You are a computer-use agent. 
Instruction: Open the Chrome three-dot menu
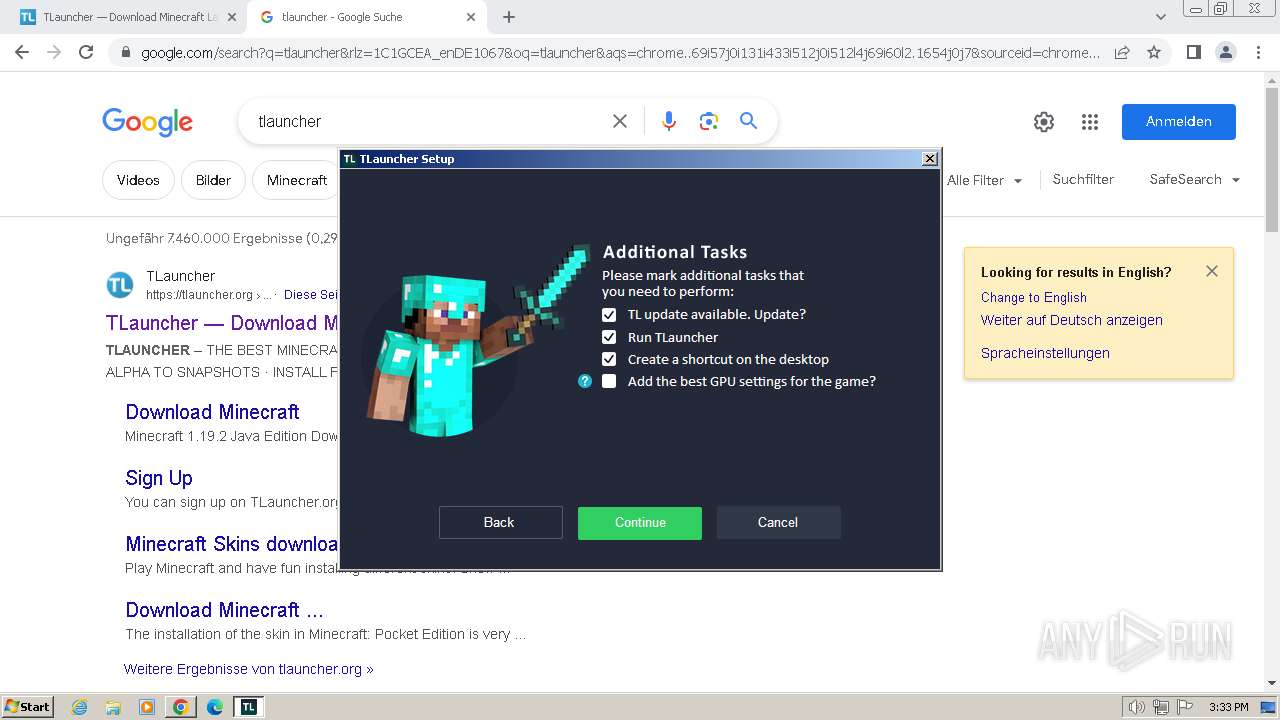(x=1258, y=52)
